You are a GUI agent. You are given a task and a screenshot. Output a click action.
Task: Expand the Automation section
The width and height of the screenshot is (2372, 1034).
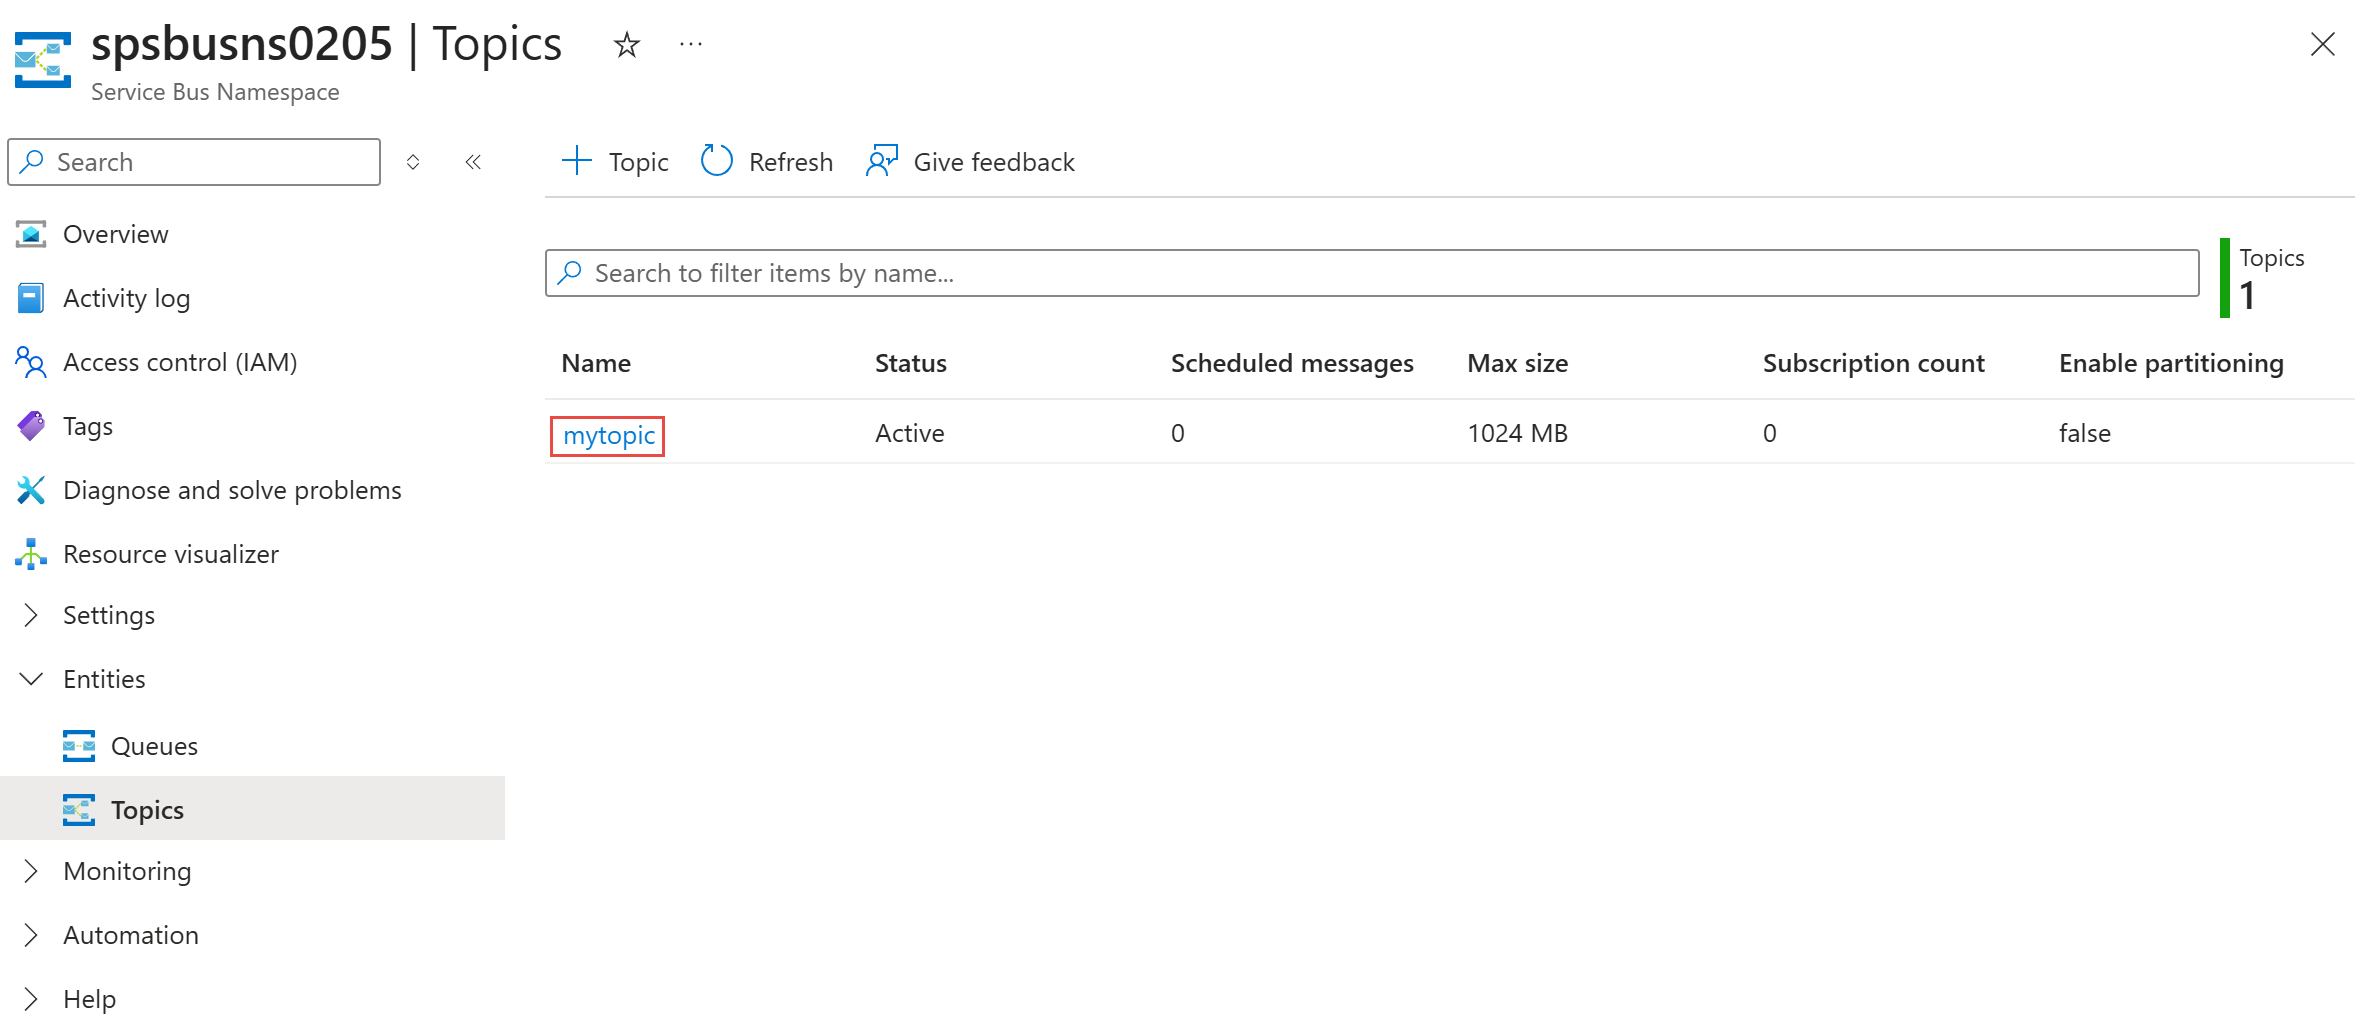coord(131,935)
